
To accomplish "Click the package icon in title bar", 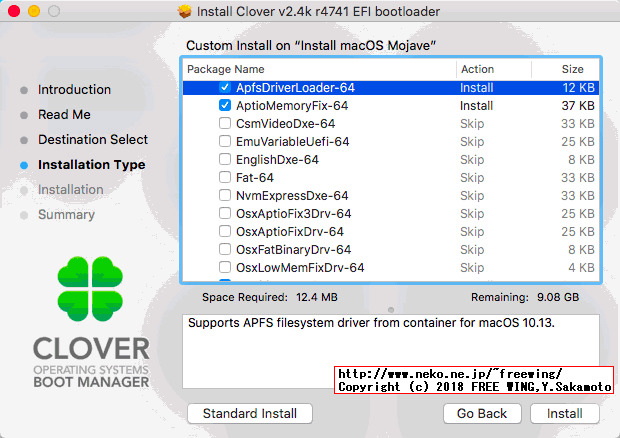I will (x=184, y=11).
